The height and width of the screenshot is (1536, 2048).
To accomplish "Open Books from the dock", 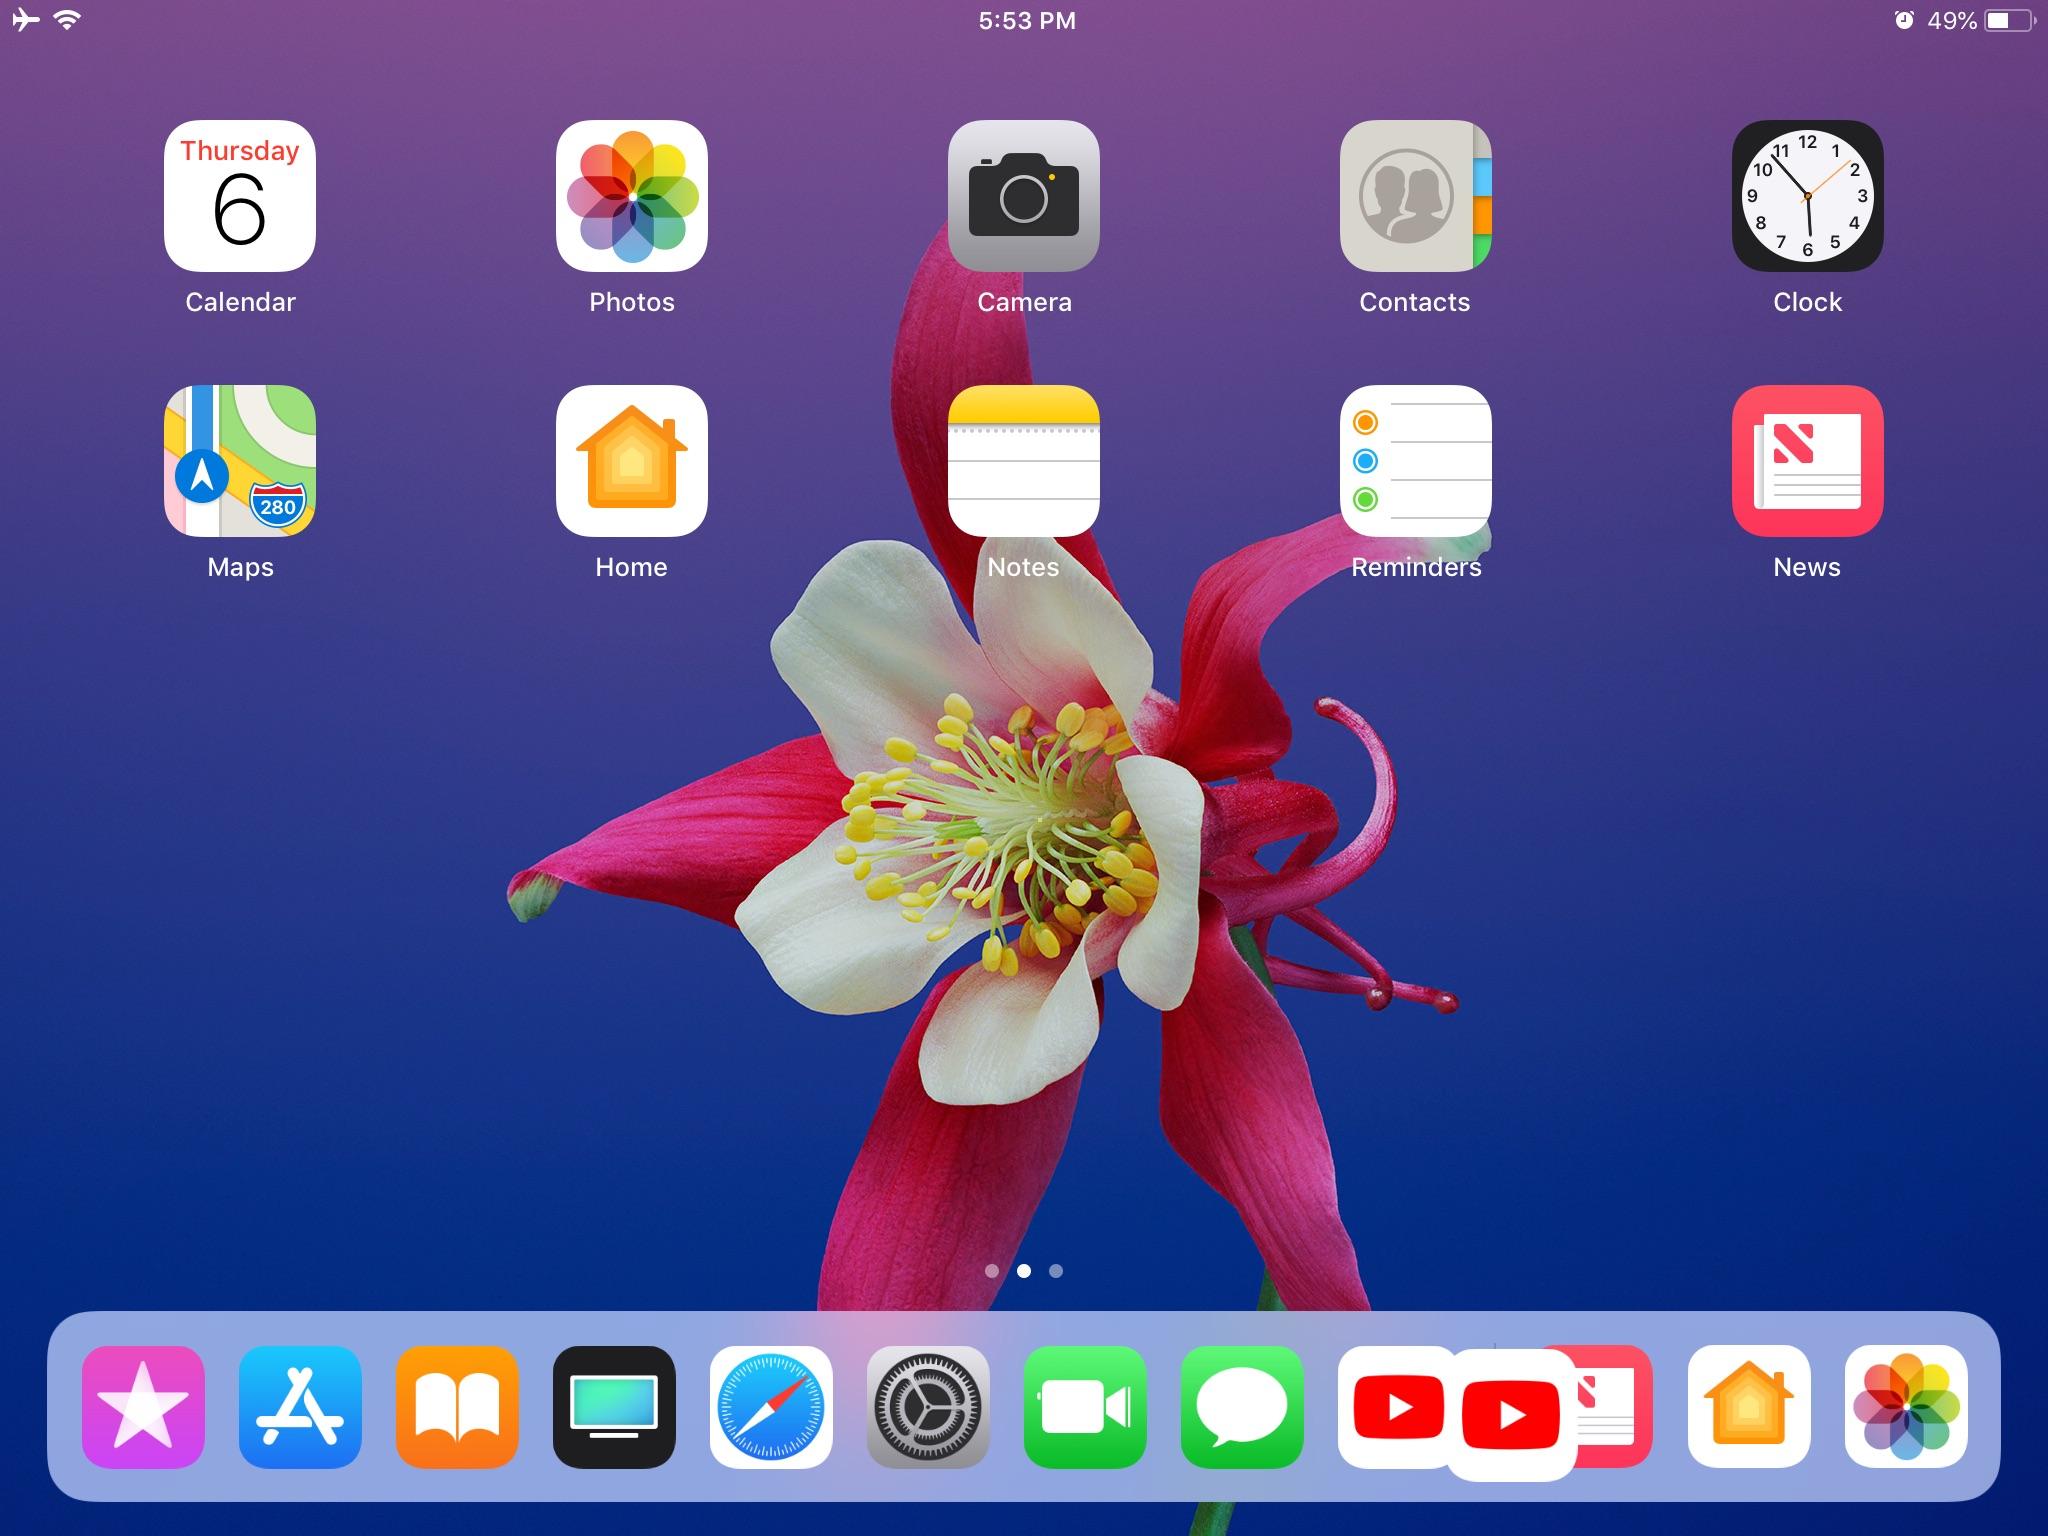I will coord(456,1407).
